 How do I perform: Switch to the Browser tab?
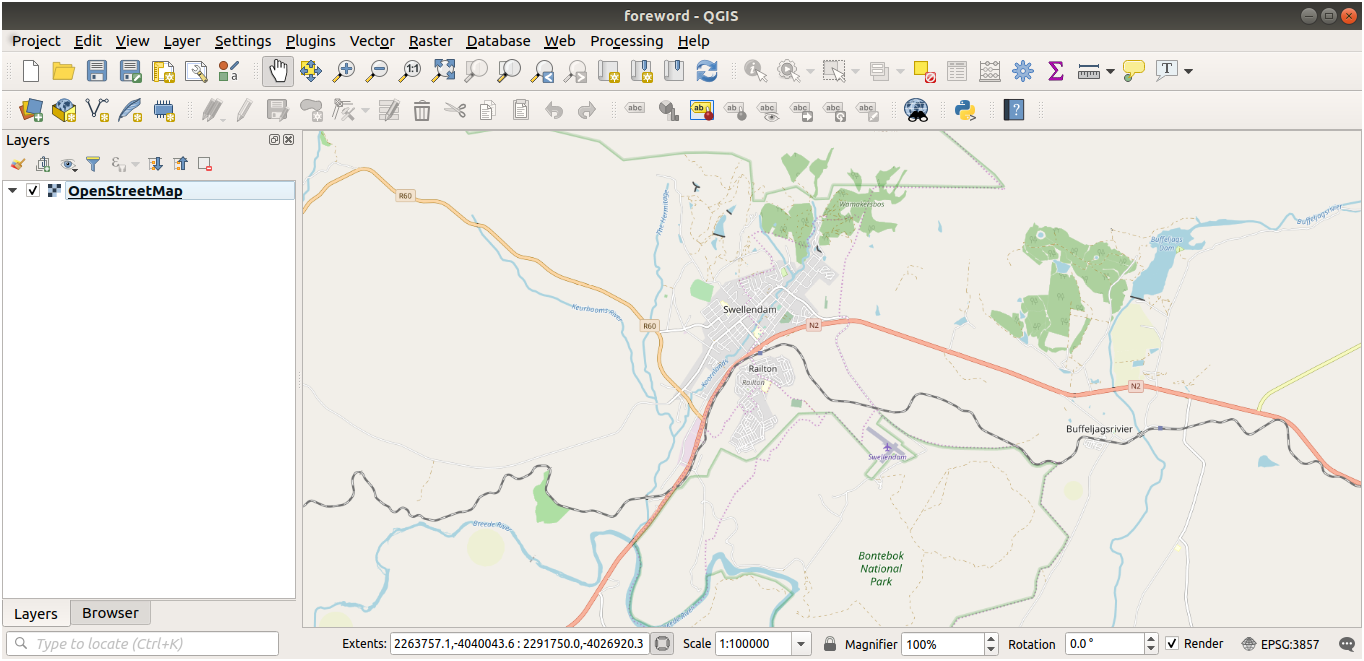(x=110, y=612)
